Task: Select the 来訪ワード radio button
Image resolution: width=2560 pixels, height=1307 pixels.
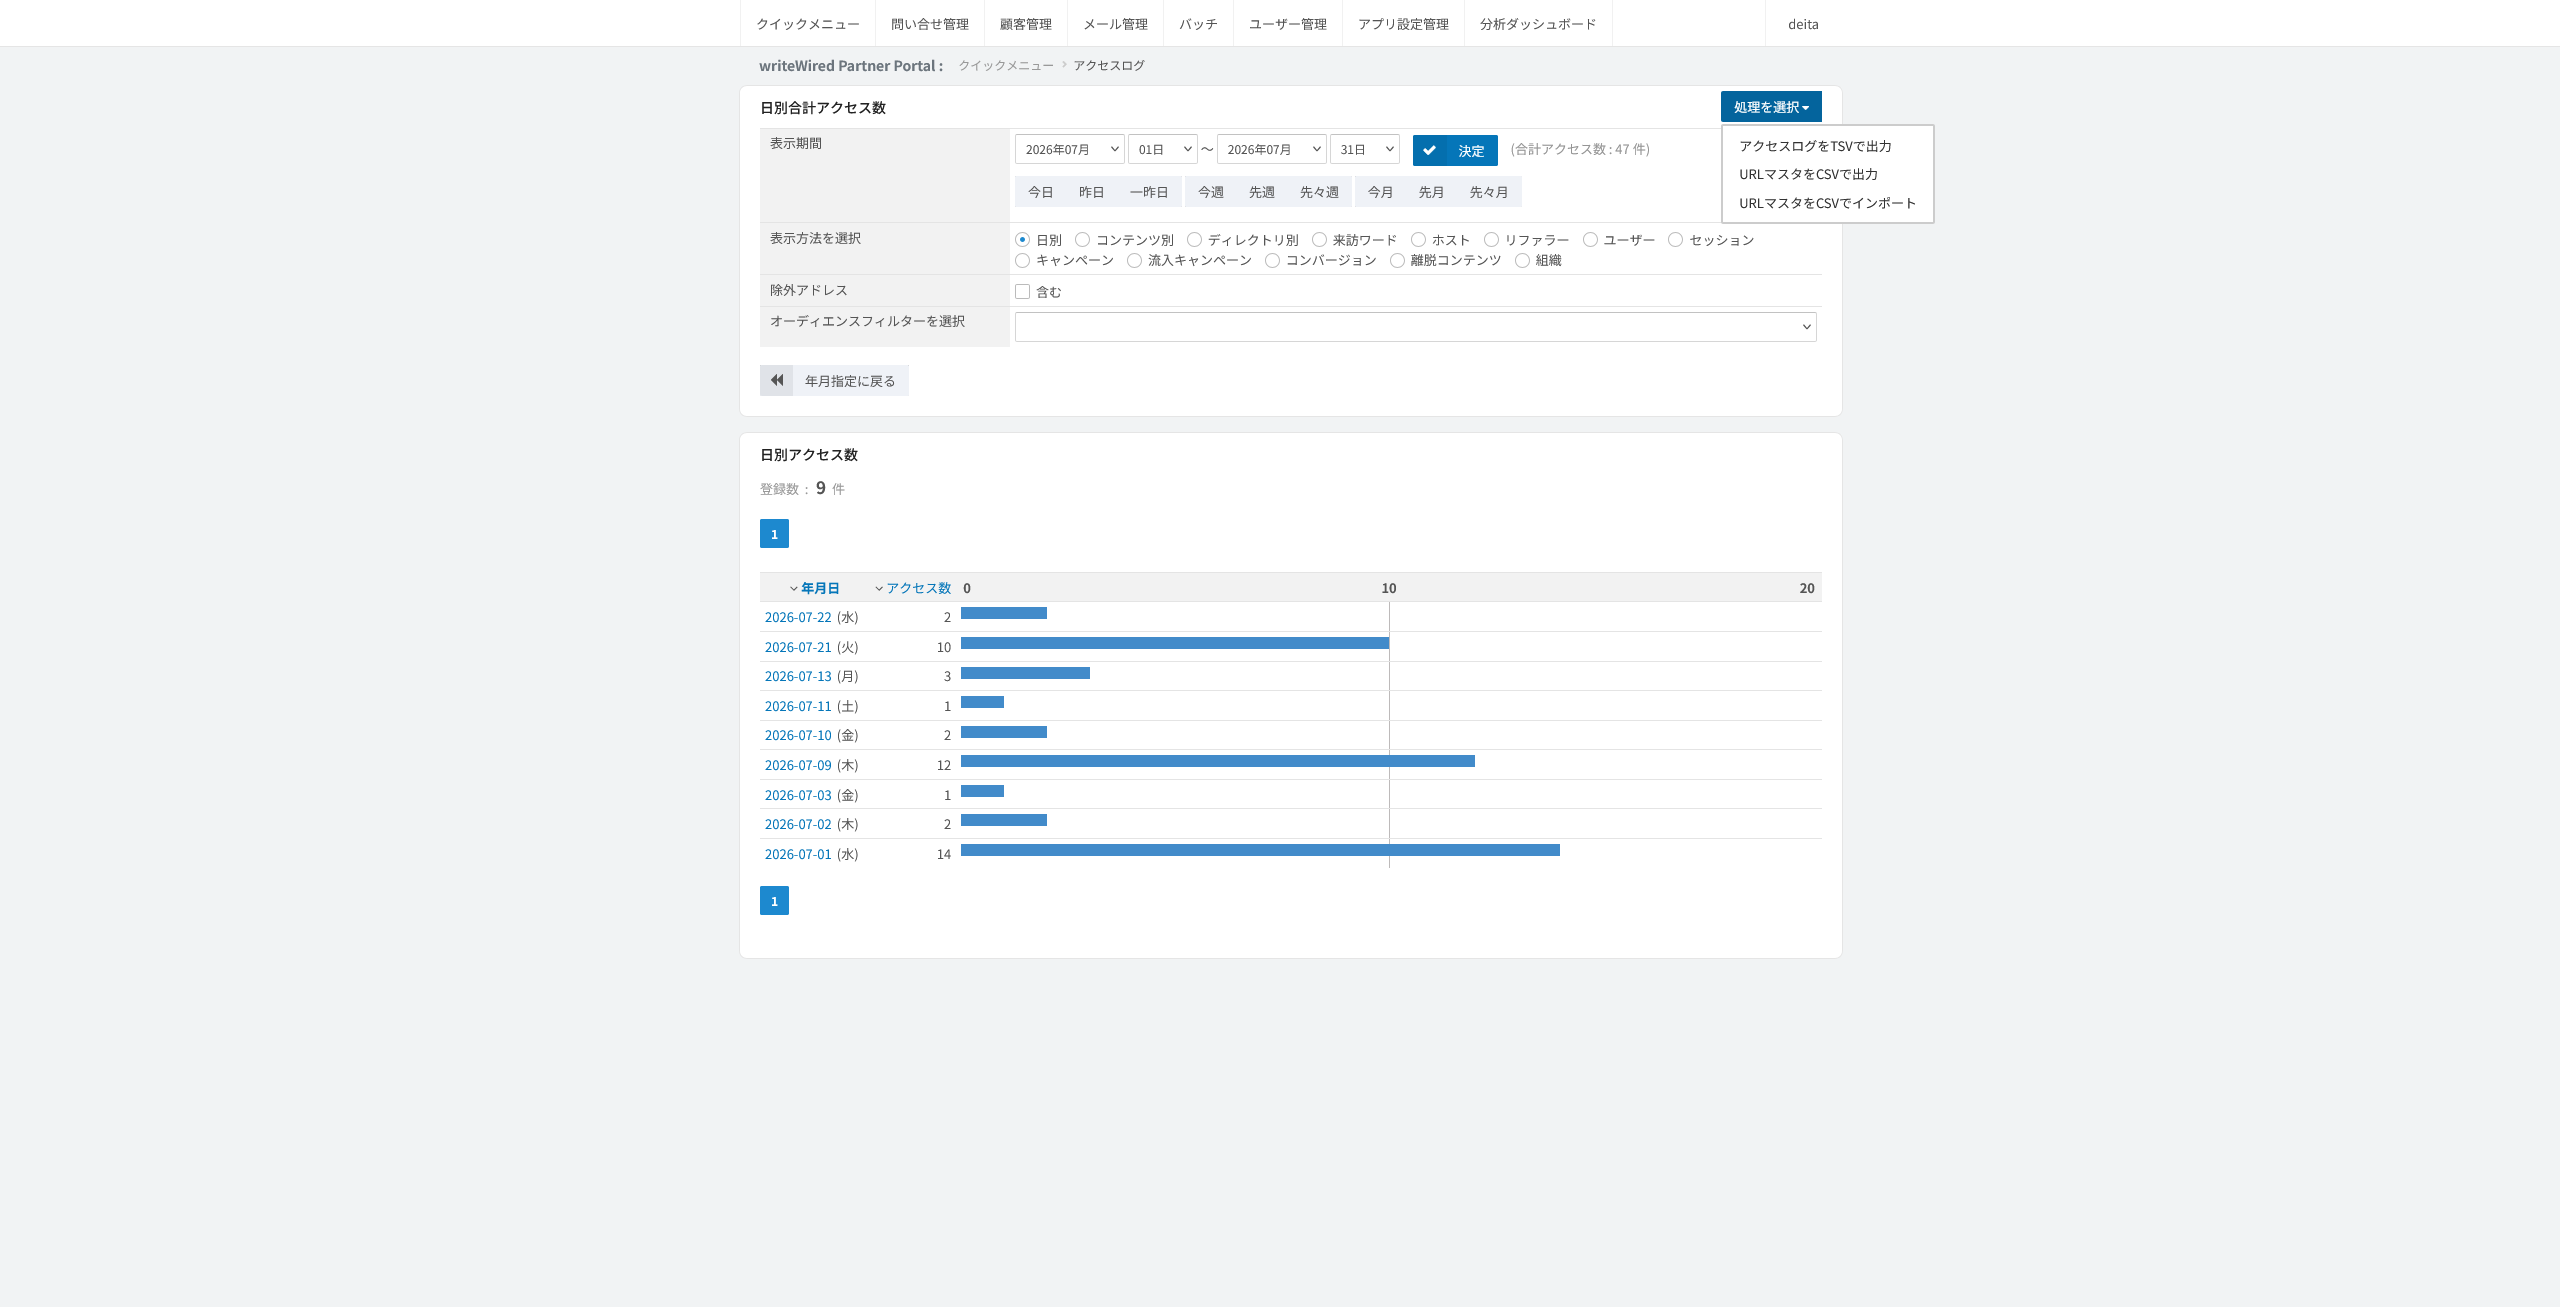Action: [1319, 240]
